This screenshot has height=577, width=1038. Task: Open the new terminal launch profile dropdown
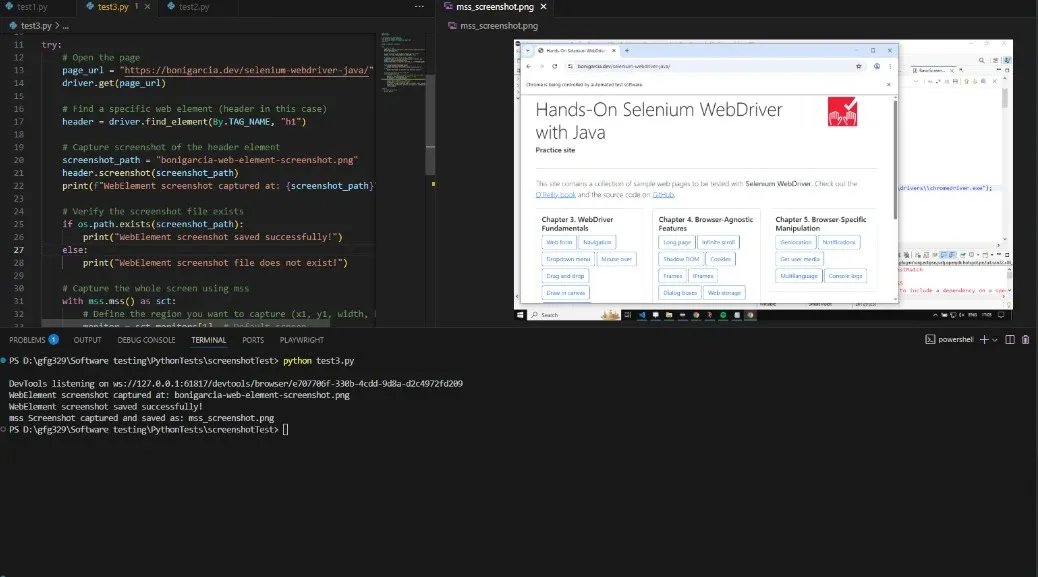coord(994,340)
